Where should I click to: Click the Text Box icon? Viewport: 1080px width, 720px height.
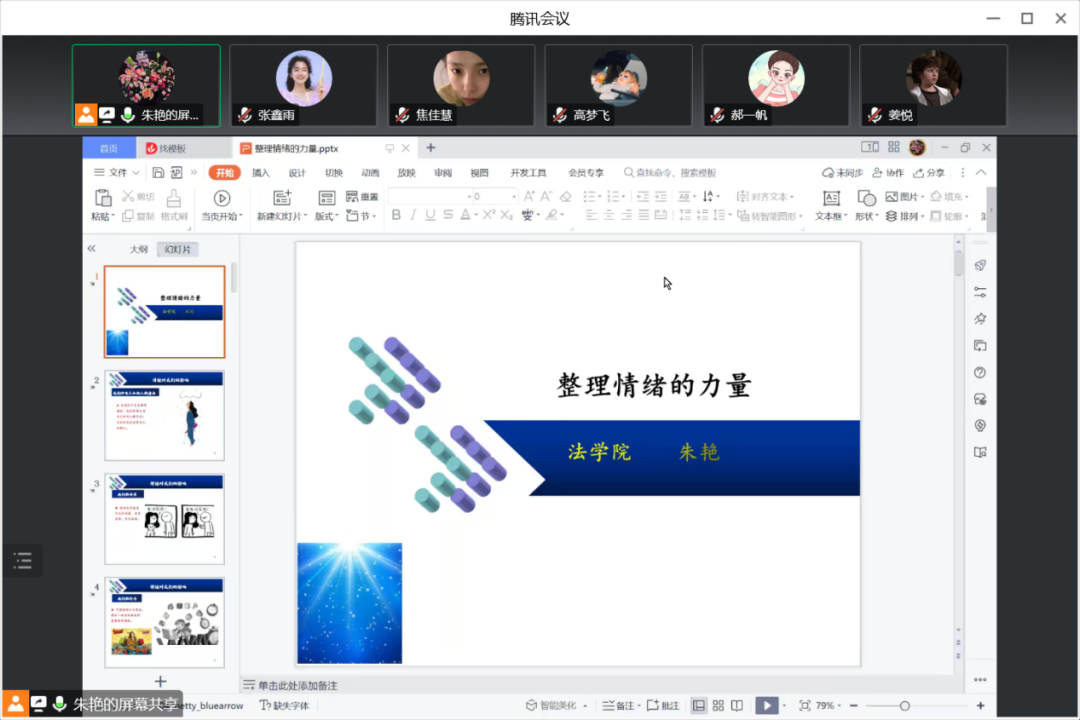(831, 198)
